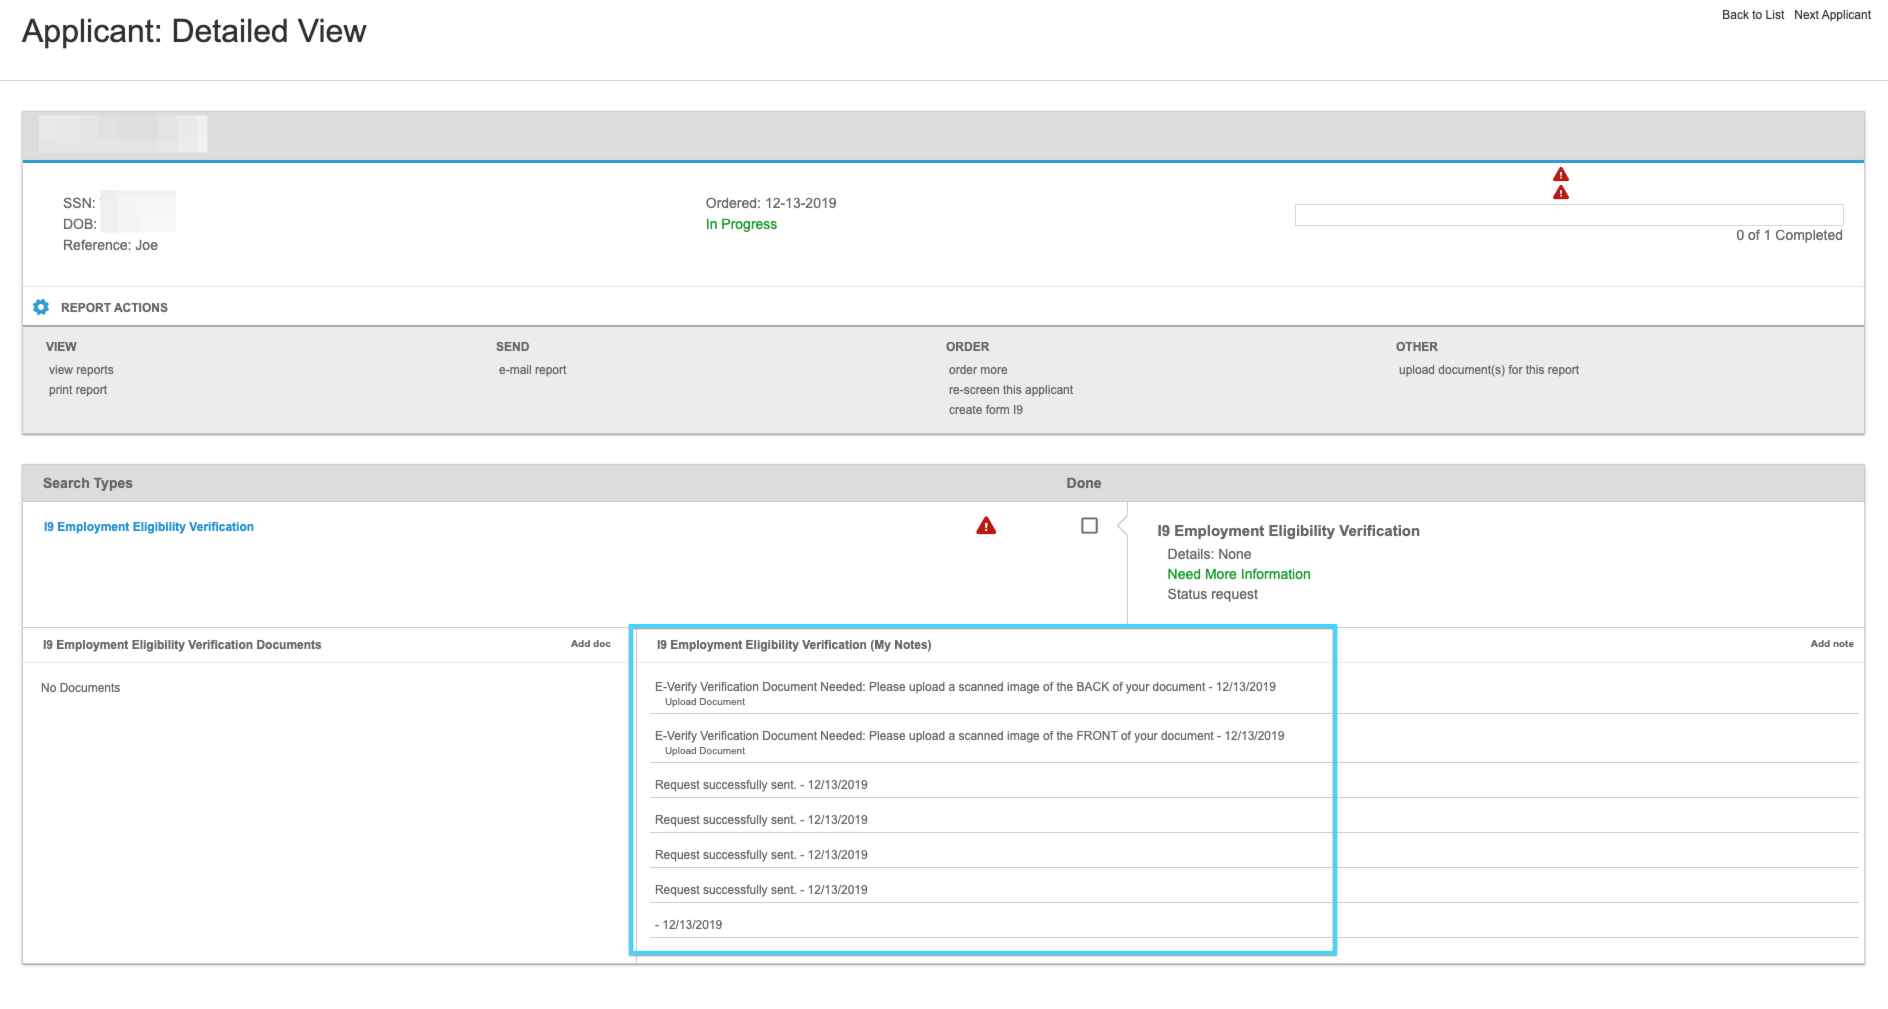The image size is (1888, 1009).
Task: Click Add note button
Action: [x=1832, y=644]
